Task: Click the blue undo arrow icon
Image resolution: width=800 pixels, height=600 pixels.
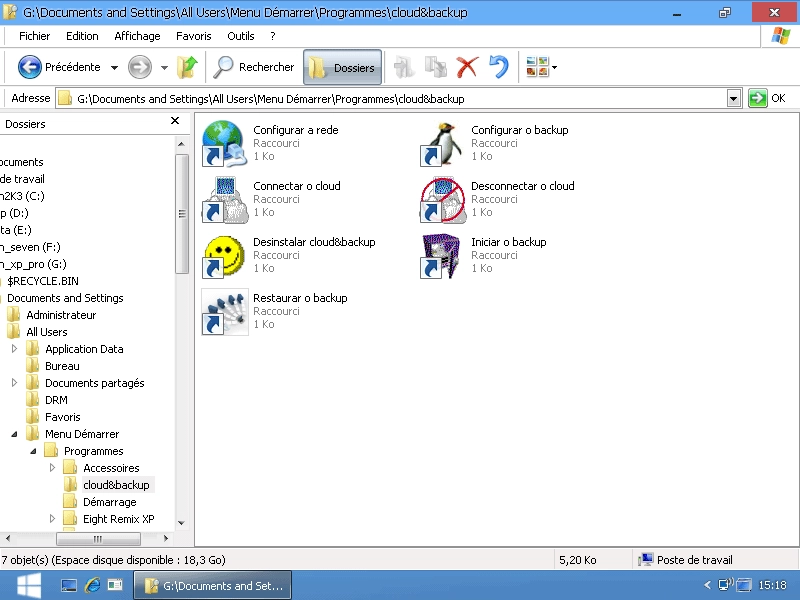Action: (x=498, y=67)
